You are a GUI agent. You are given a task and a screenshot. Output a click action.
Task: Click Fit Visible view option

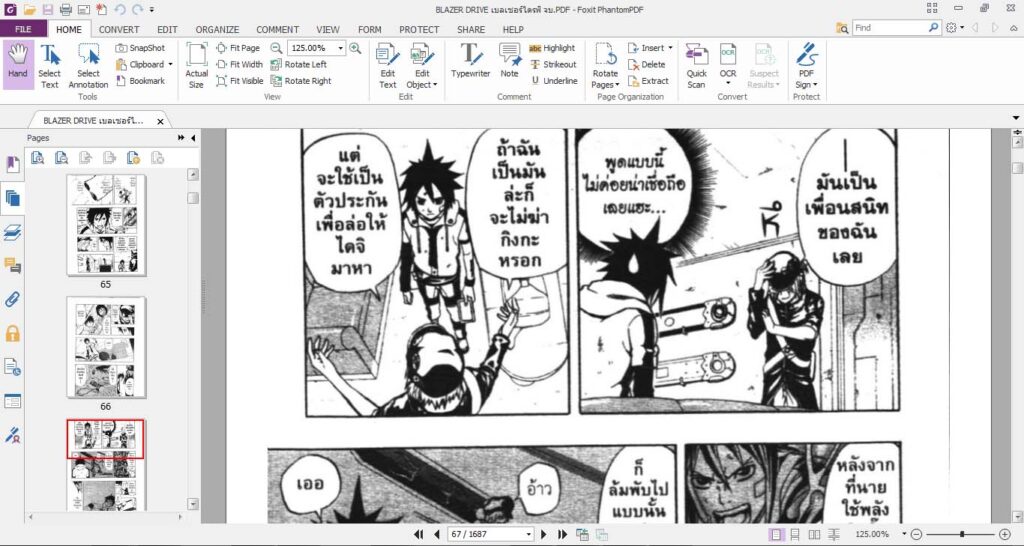click(x=240, y=81)
